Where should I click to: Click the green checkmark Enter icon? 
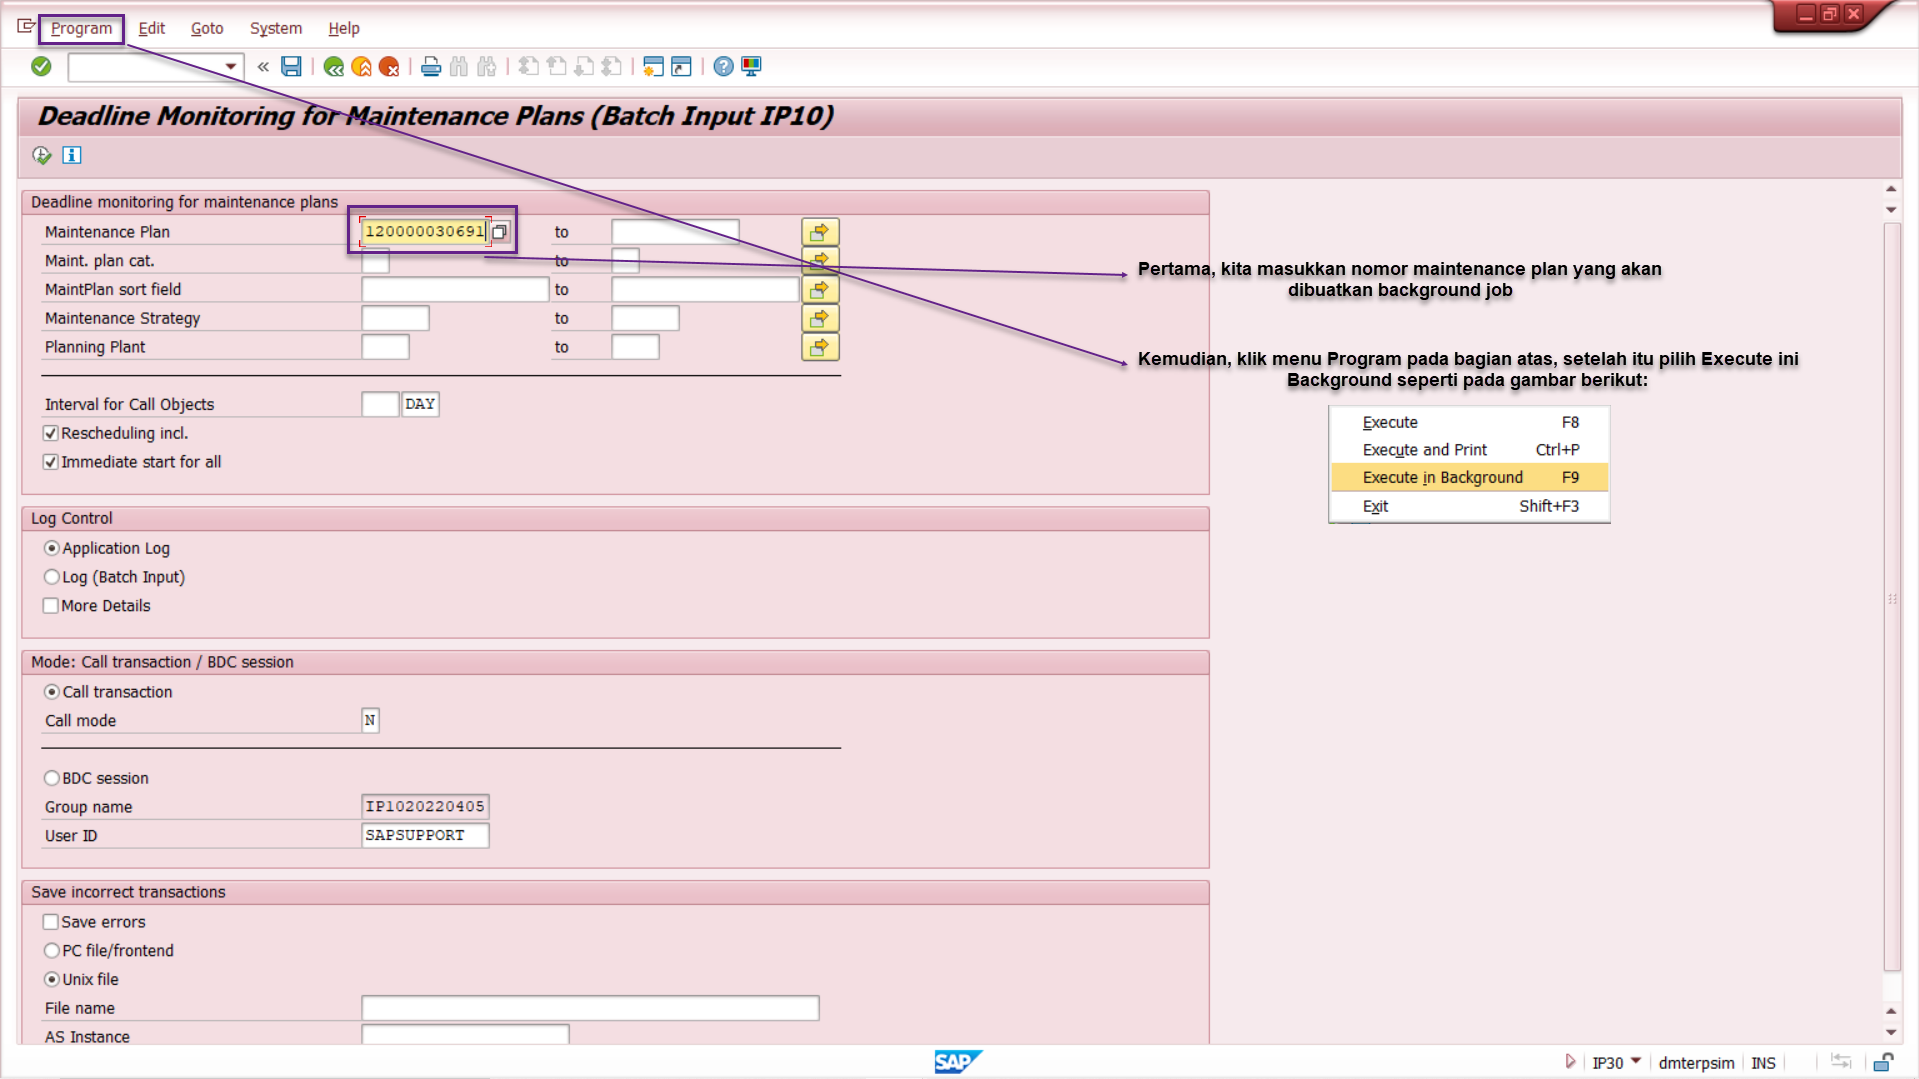[41, 66]
